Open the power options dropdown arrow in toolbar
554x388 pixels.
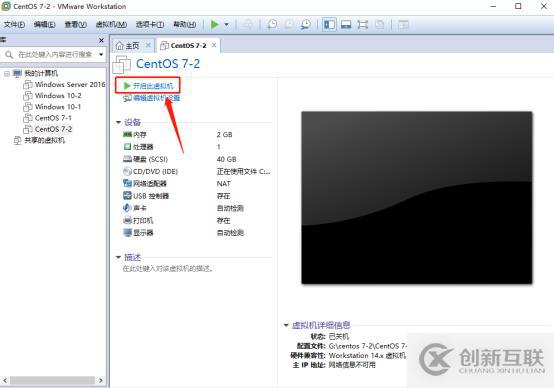[x=226, y=24]
